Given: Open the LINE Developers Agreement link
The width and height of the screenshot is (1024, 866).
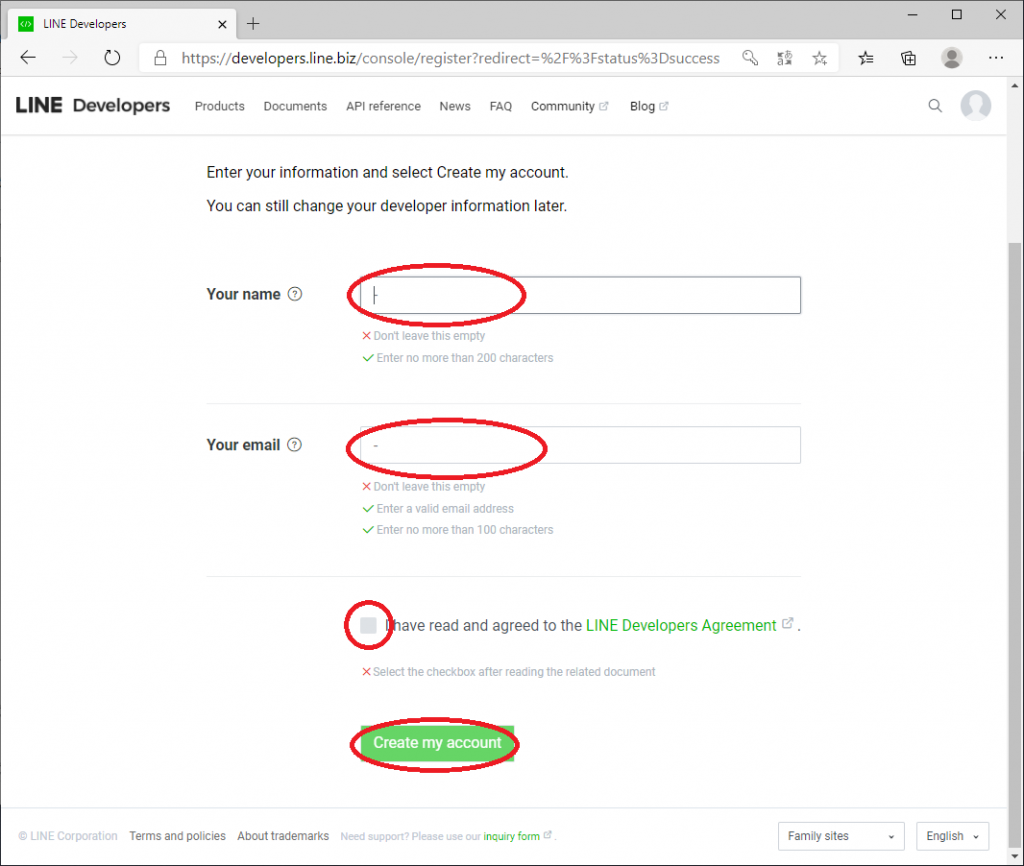Looking at the screenshot, I should [681, 625].
